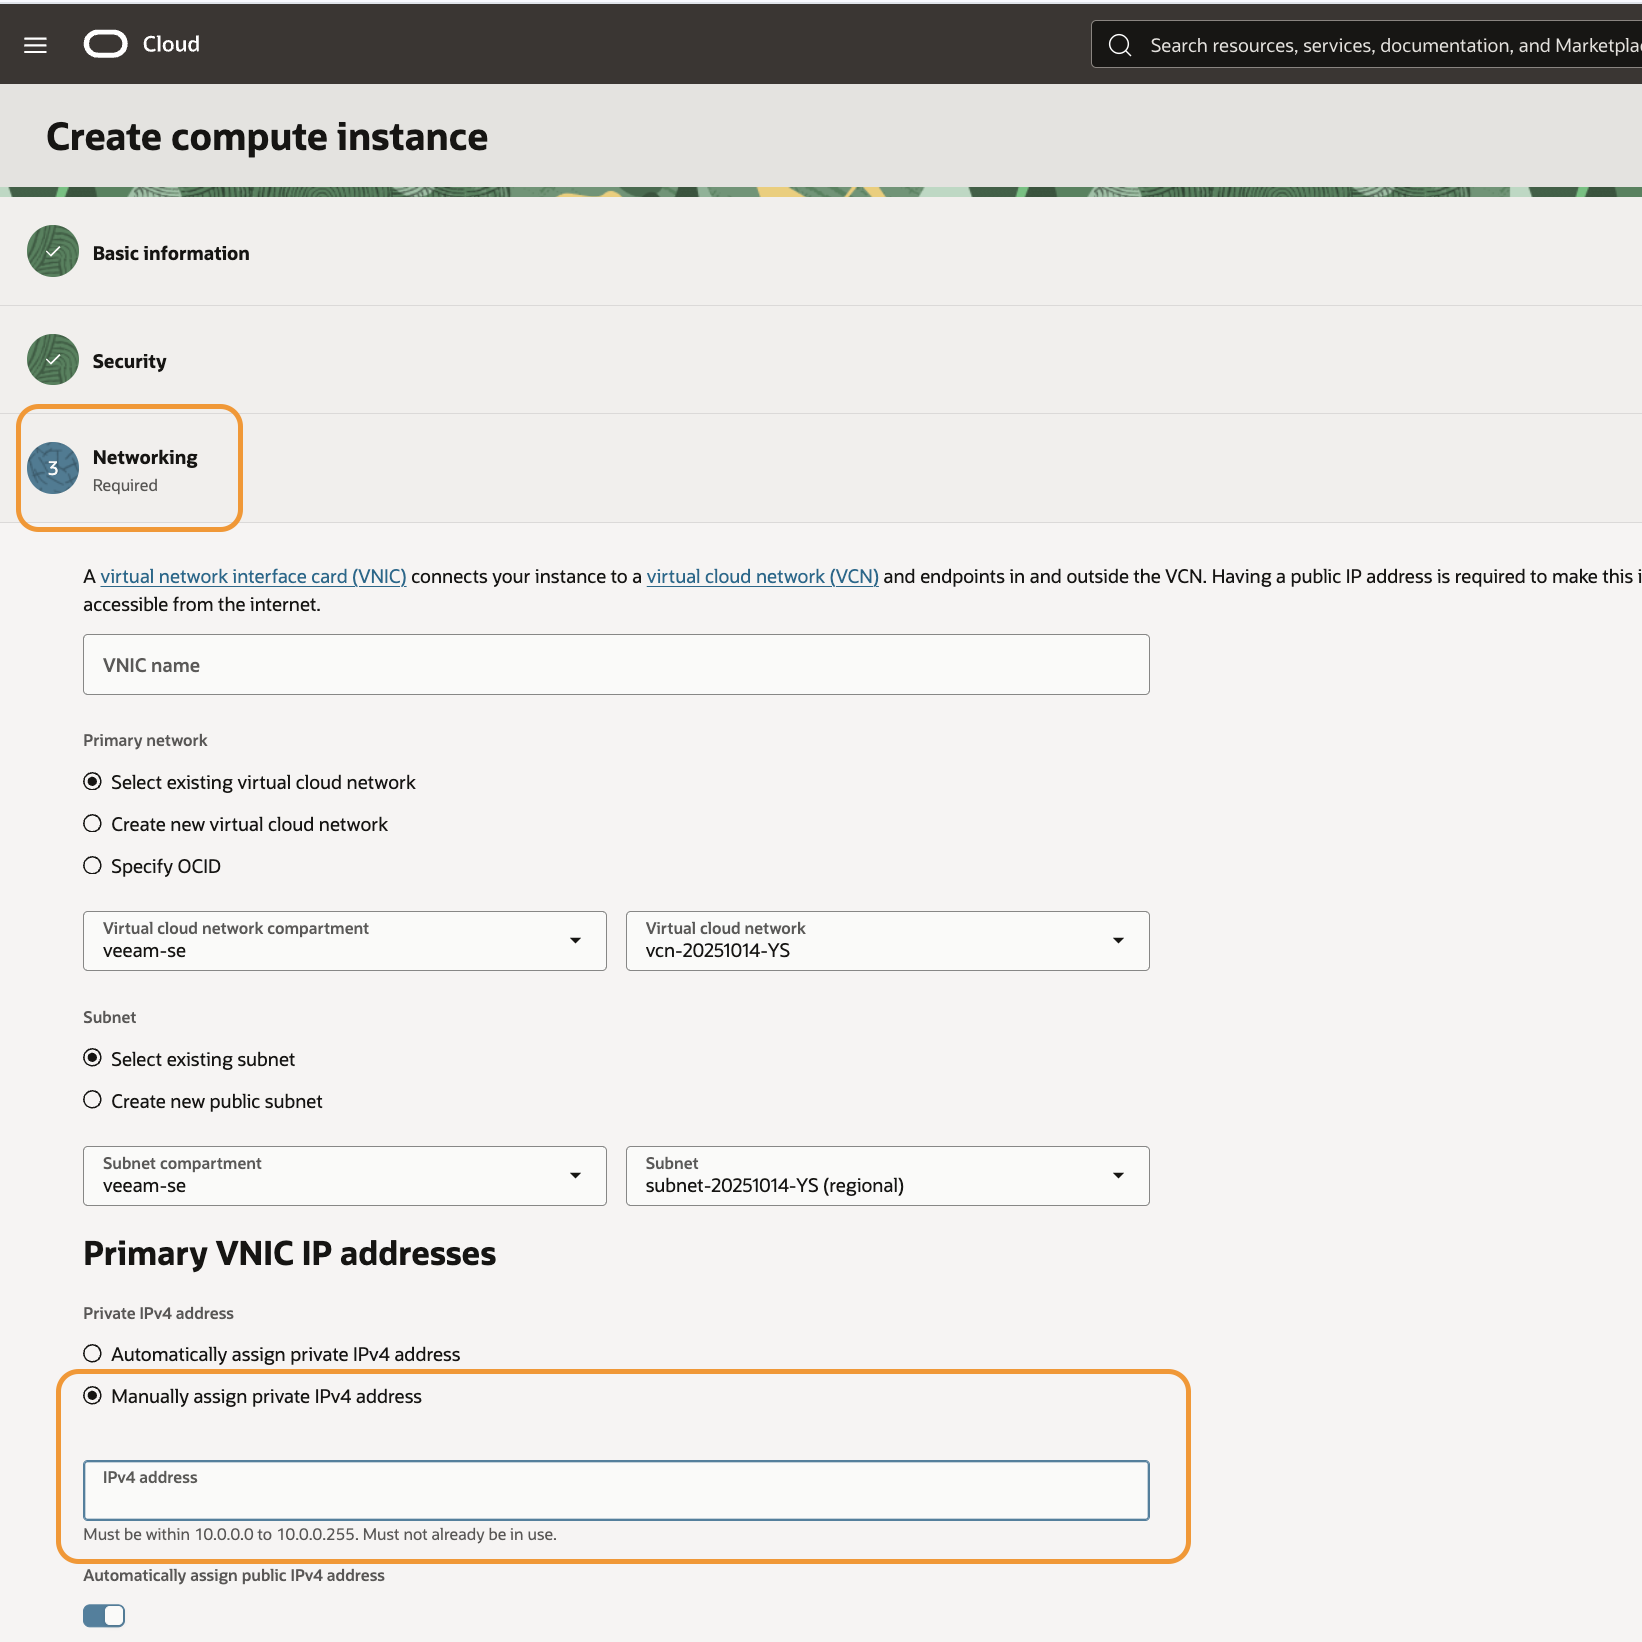
Task: Click the Security step checkmark icon
Action: 52,360
